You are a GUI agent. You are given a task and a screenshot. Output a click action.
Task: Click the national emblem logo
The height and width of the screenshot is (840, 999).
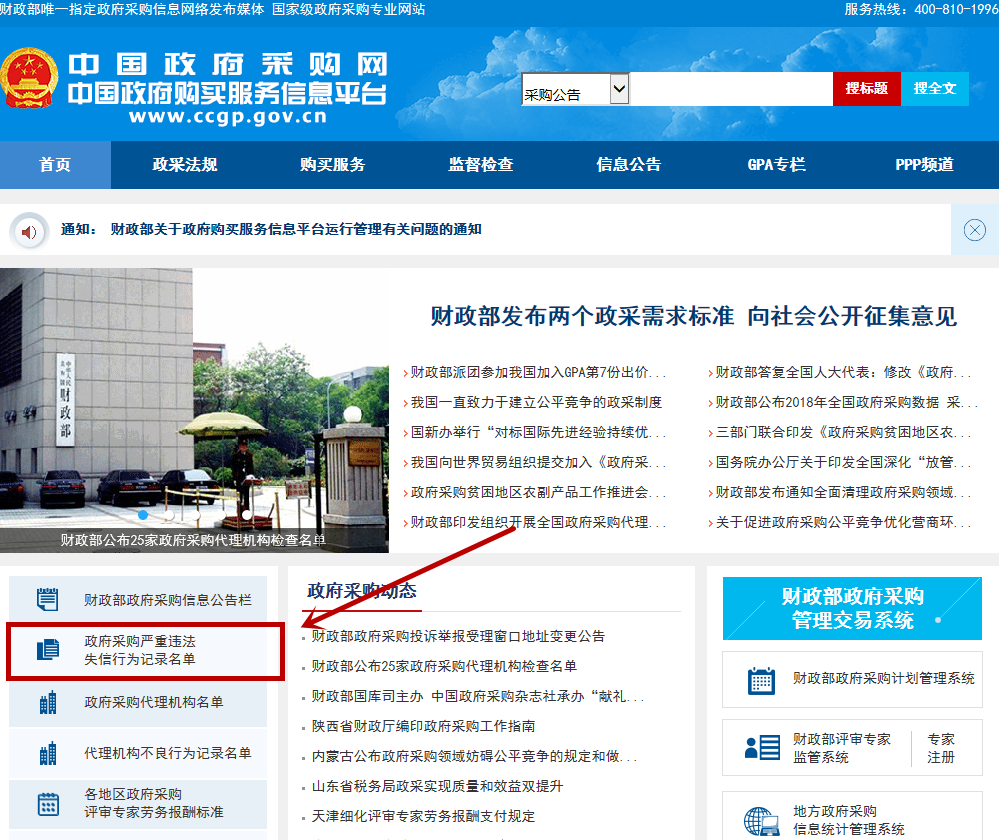click(29, 79)
